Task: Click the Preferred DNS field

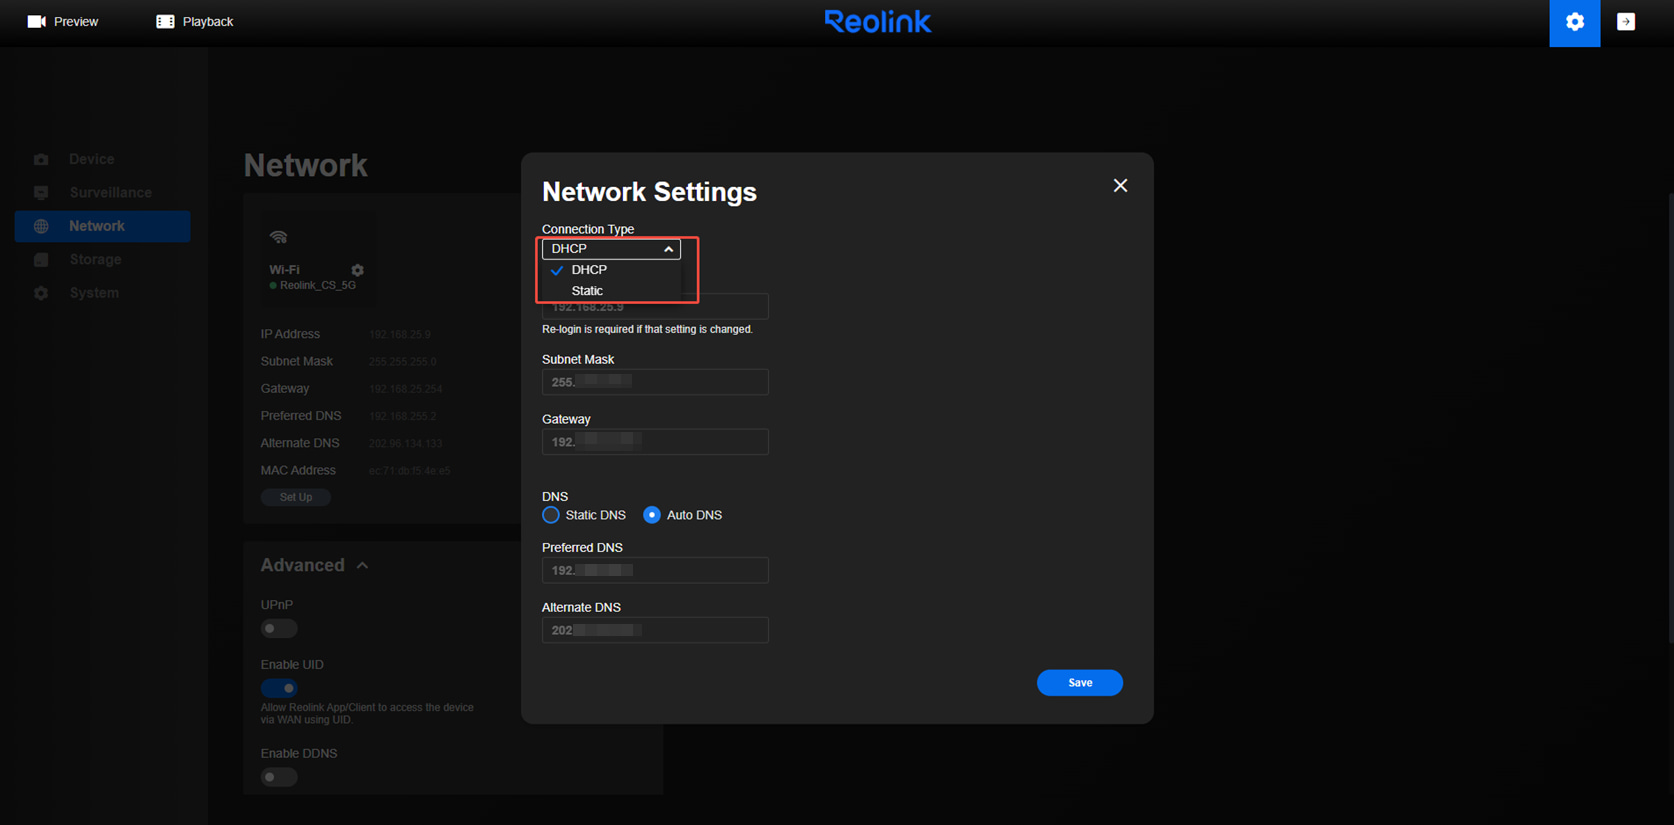Action: click(655, 570)
